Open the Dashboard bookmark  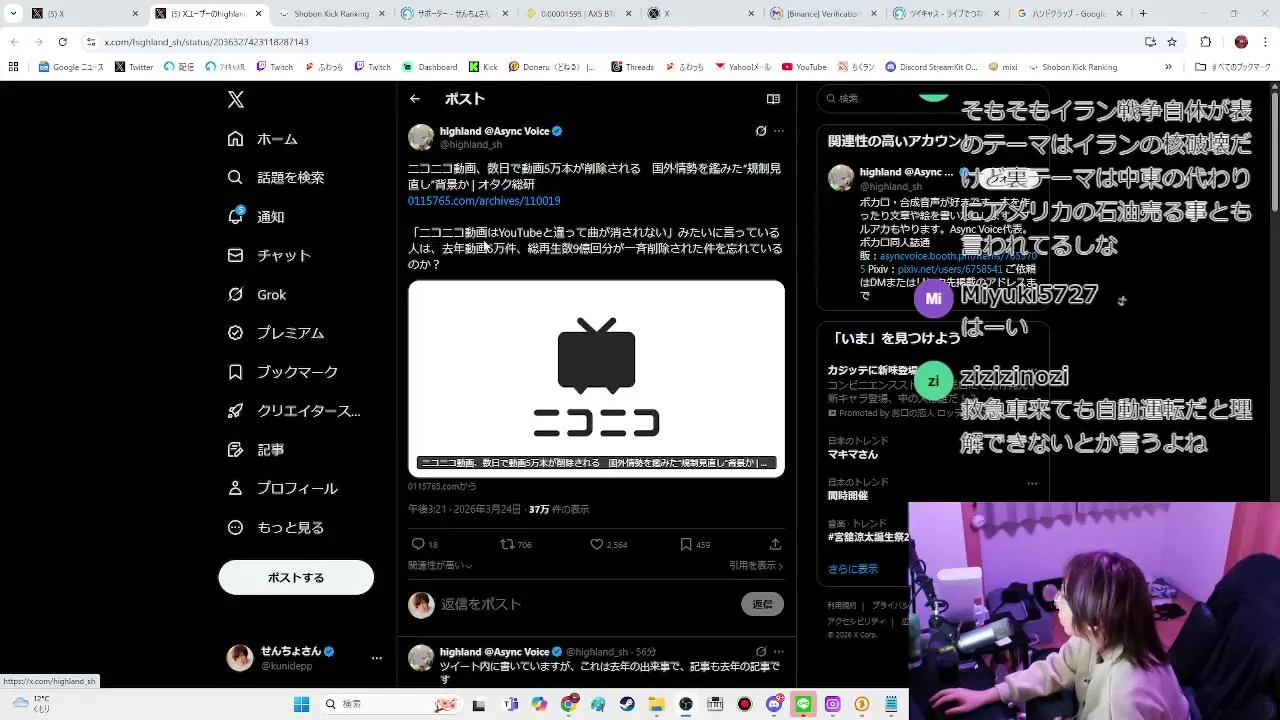point(430,67)
